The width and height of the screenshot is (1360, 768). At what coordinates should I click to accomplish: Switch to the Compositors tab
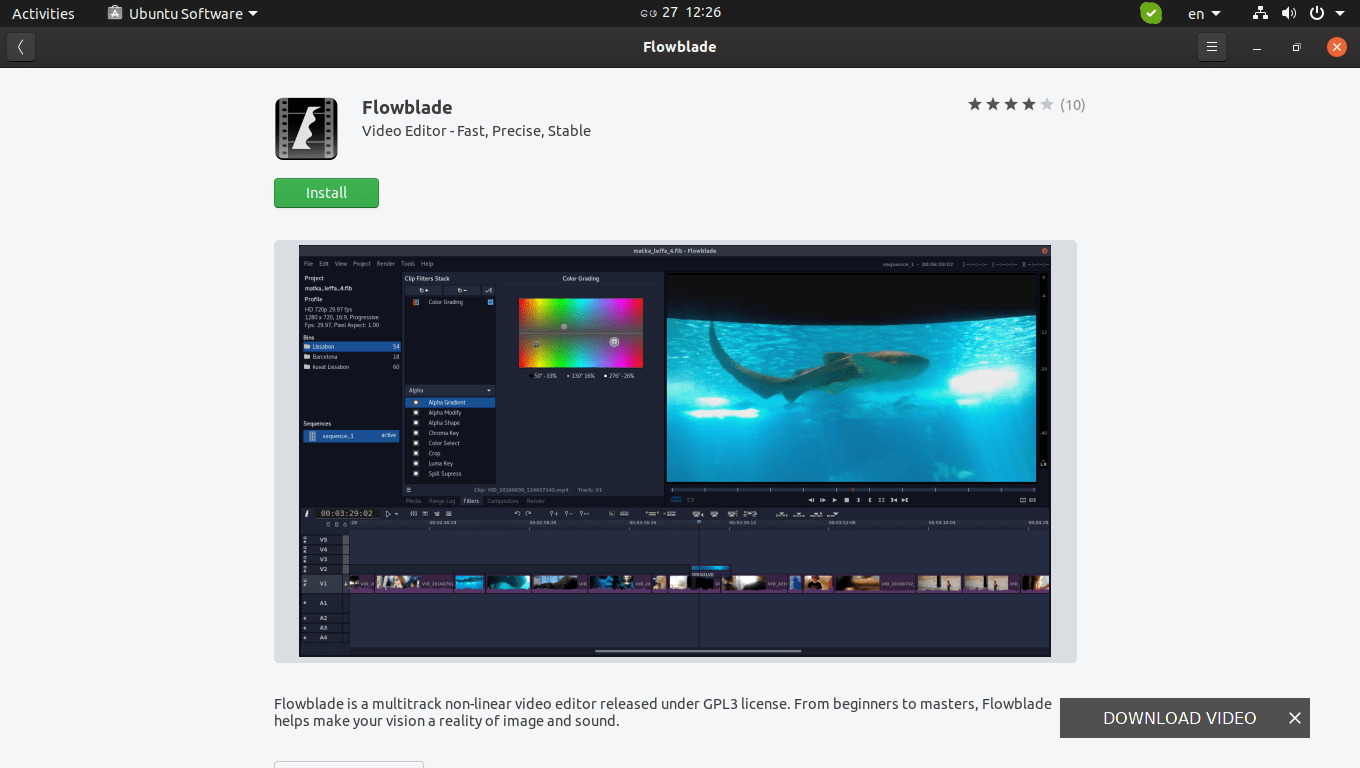click(x=502, y=500)
